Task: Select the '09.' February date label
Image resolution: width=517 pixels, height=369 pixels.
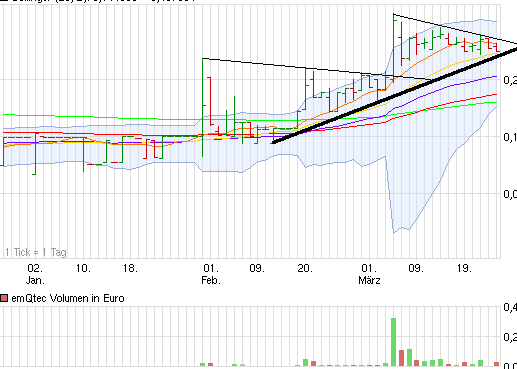Action: (x=257, y=268)
